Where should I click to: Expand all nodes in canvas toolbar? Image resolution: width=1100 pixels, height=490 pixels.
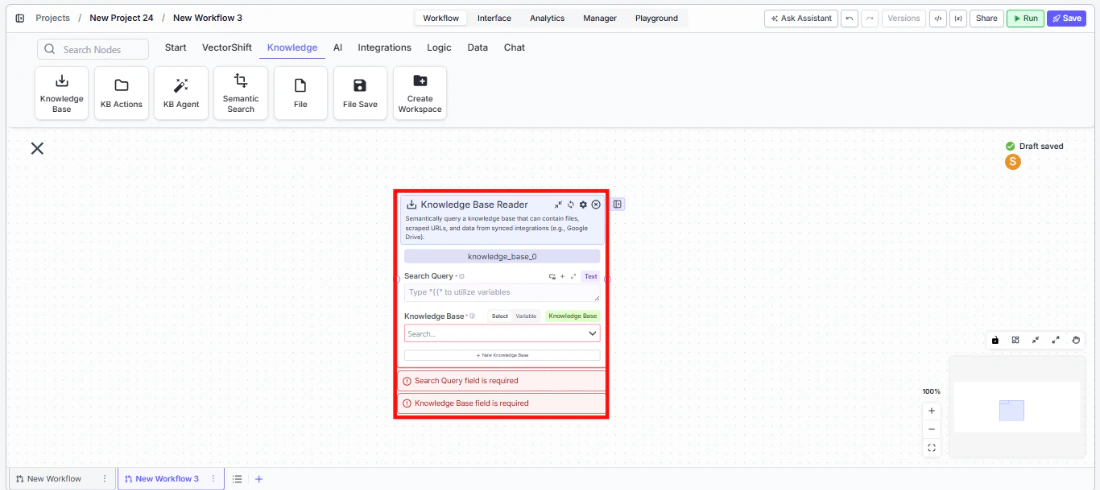1056,340
